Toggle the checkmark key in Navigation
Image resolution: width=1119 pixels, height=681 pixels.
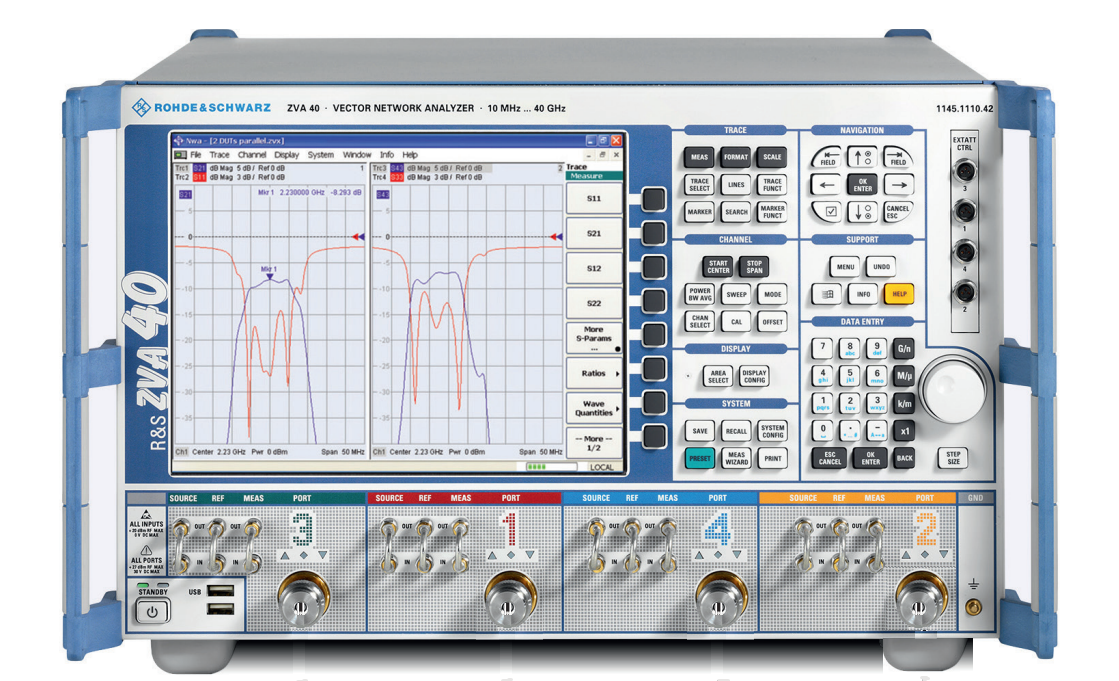828,212
